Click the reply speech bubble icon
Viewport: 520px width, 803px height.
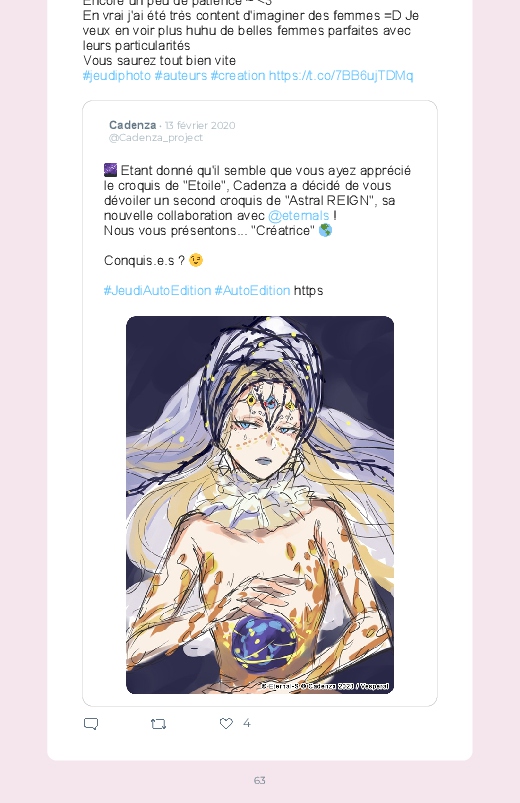coord(91,724)
